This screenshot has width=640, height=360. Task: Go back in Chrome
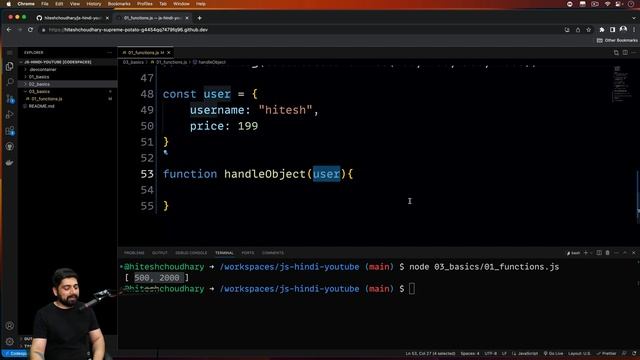pos(9,30)
